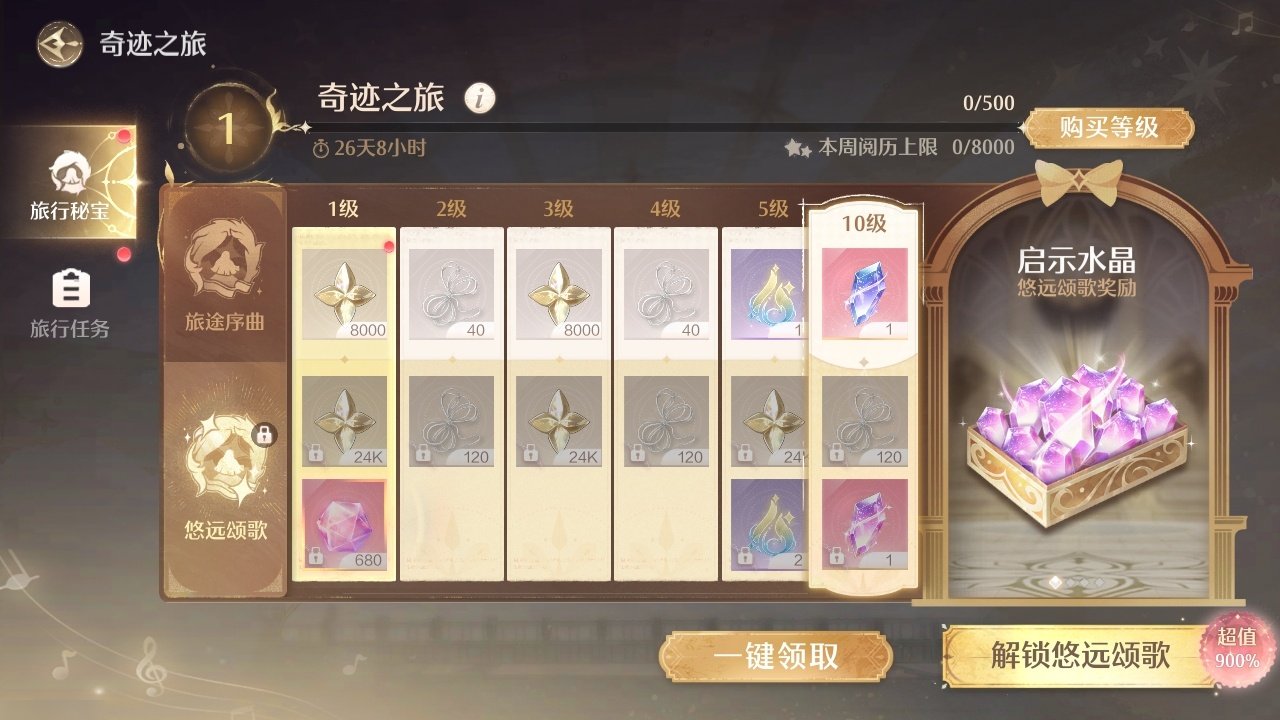Tap the level 2 thread reward of 40
Viewport: 1280px width, 720px height.
pyautogui.click(x=451, y=294)
